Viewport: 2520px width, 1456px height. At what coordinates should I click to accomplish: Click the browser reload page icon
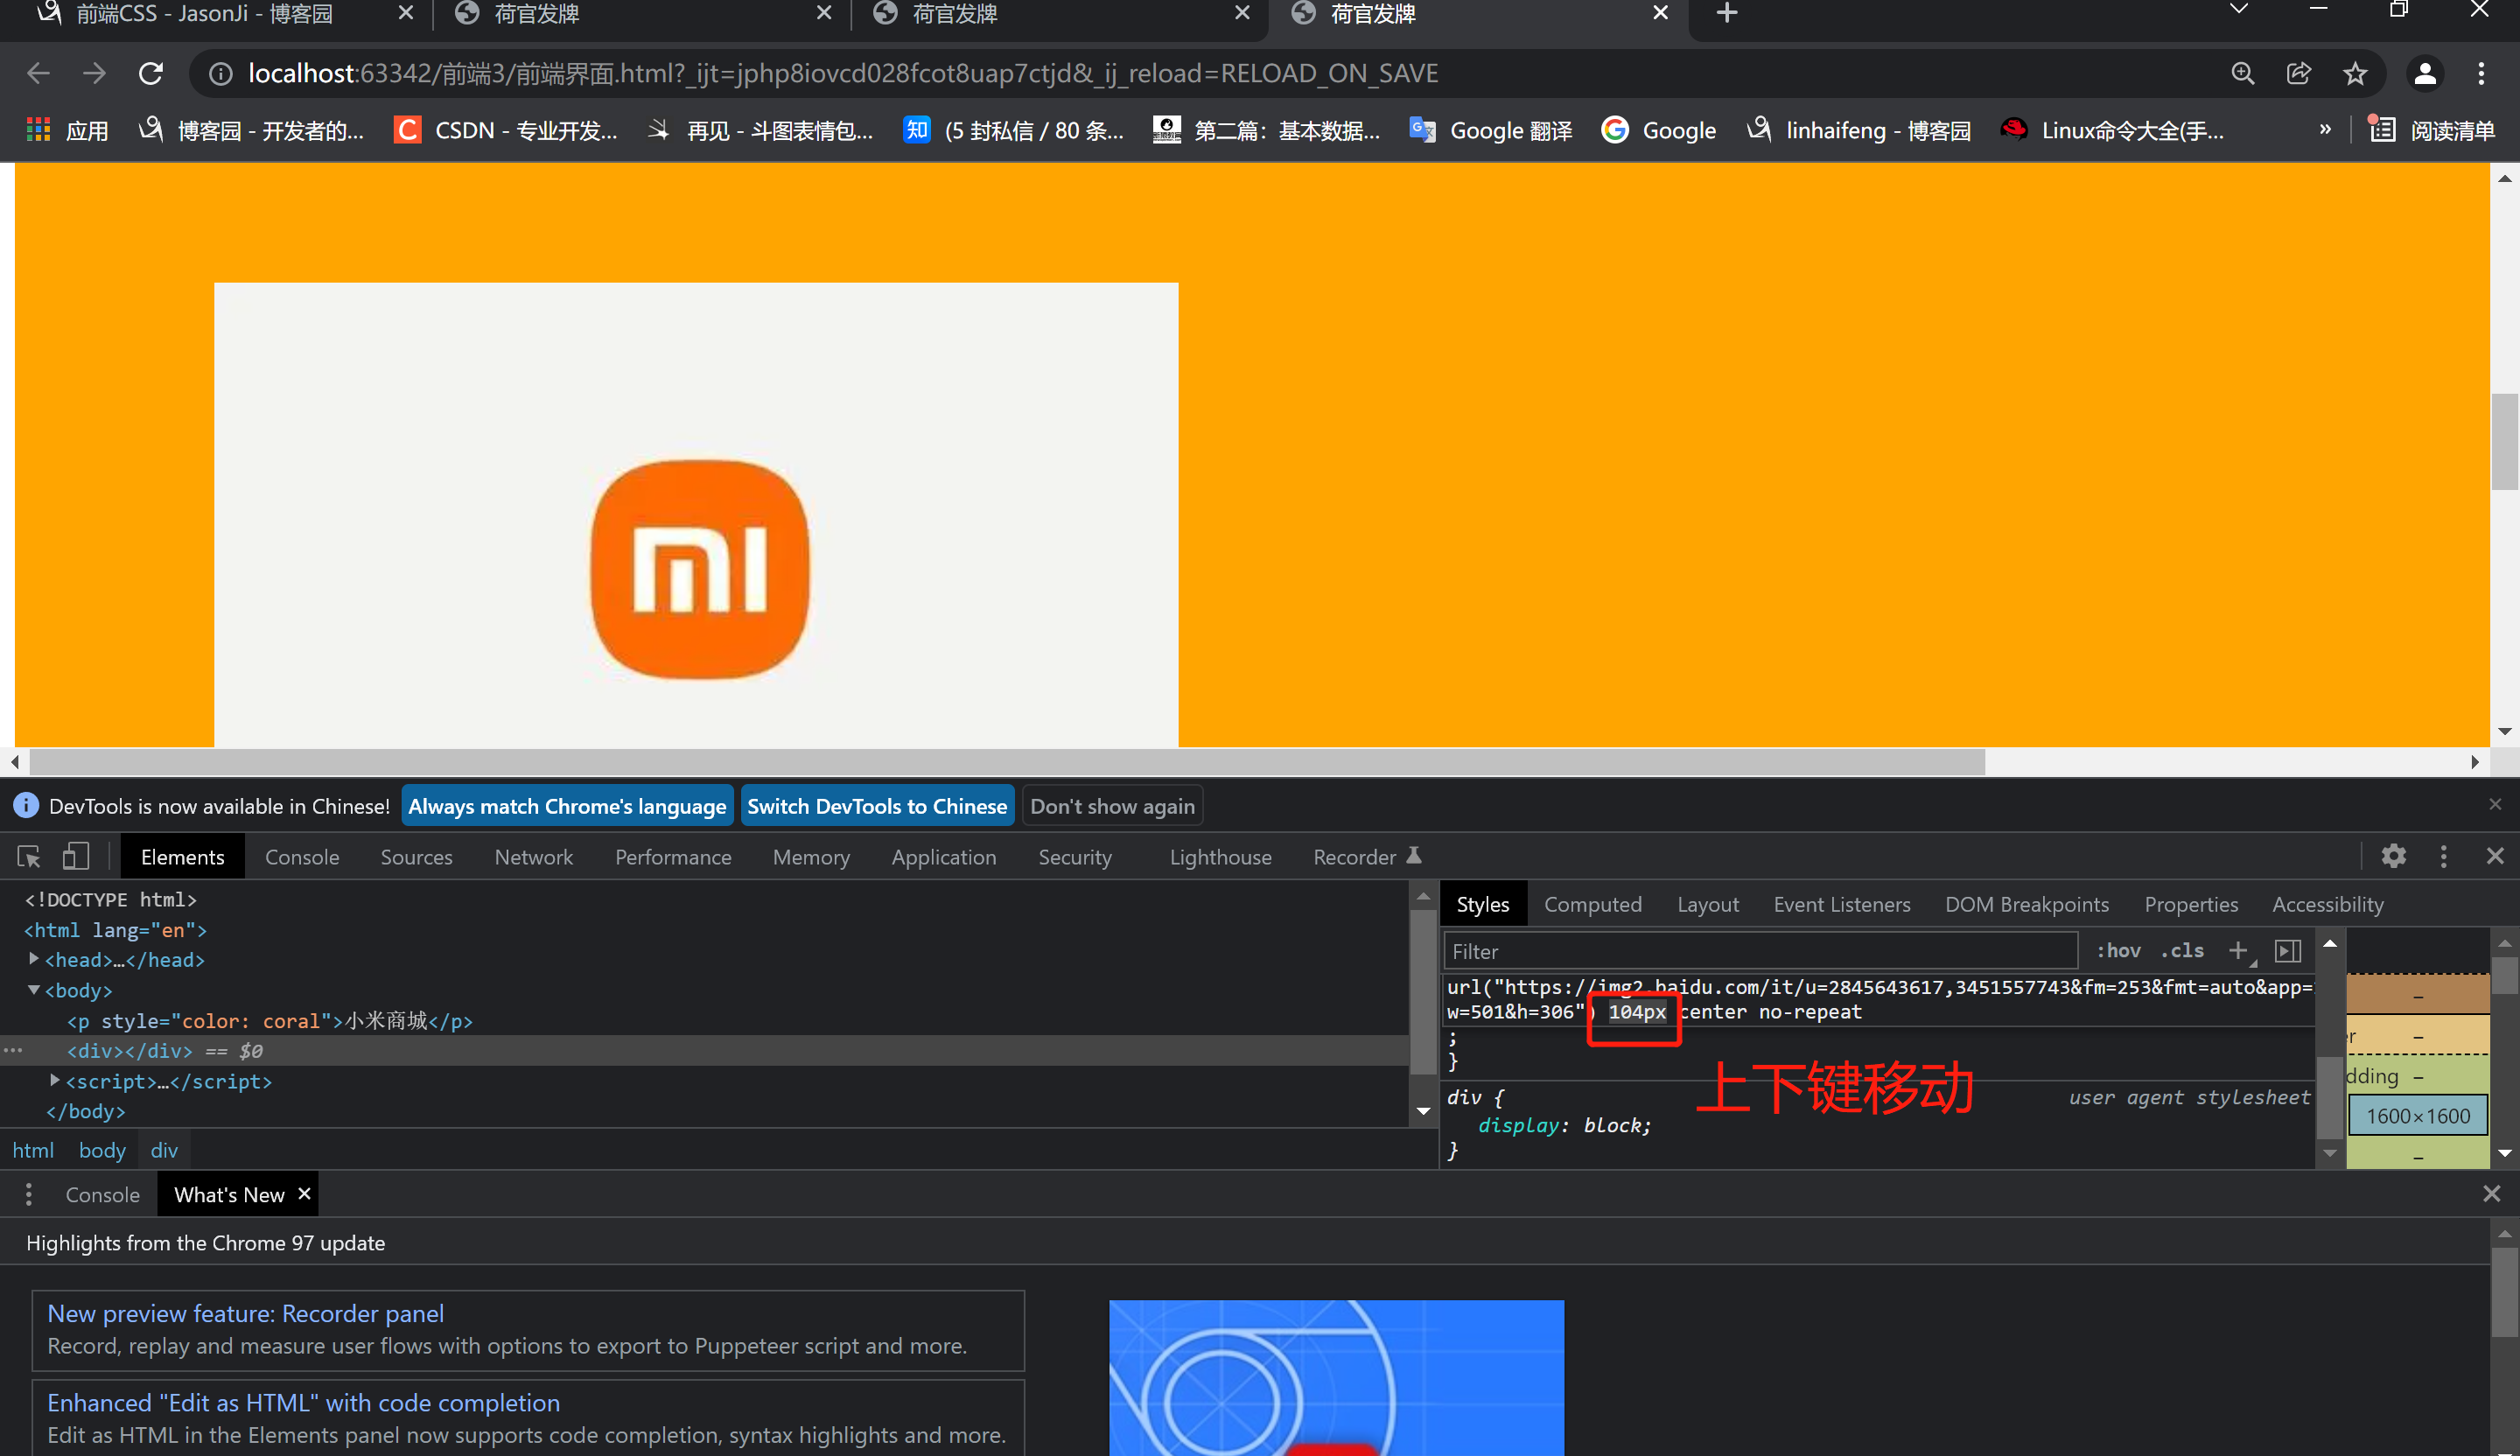151,73
